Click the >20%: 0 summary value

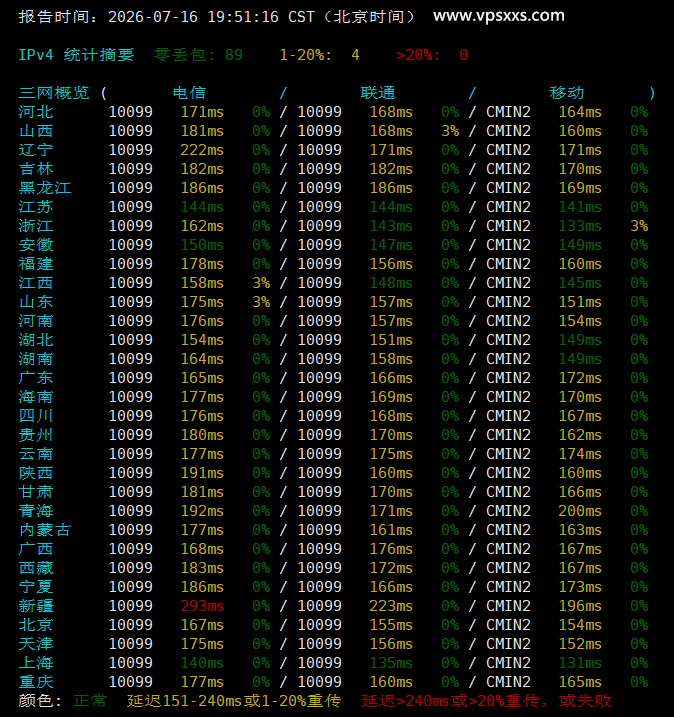coord(432,55)
